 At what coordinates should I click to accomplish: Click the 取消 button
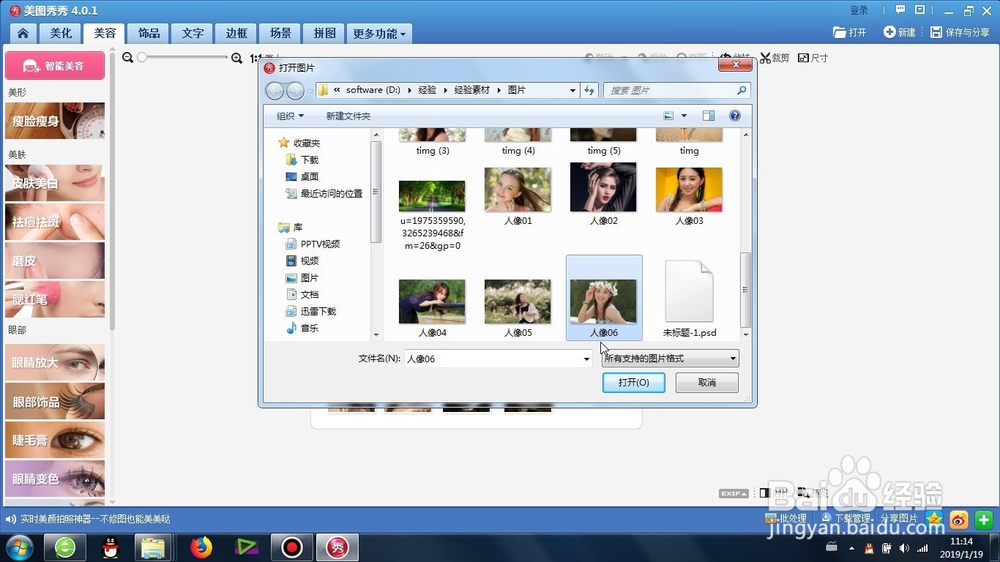[x=707, y=382]
